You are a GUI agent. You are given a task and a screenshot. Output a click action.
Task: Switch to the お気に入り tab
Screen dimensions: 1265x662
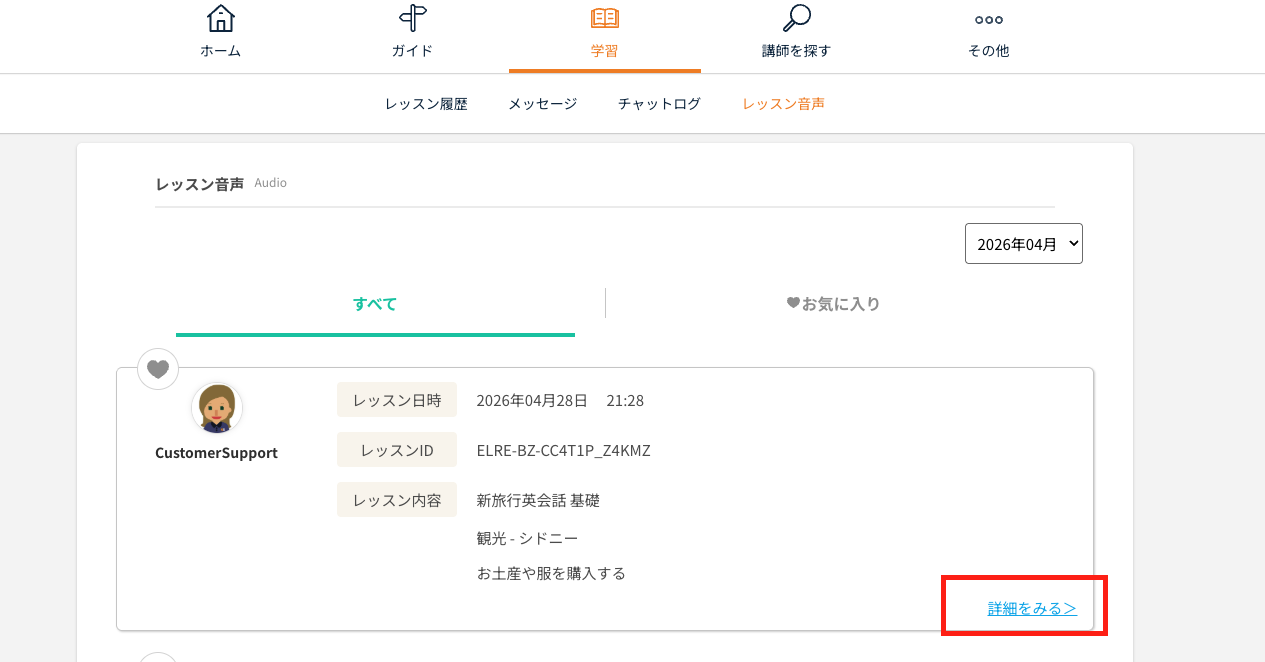pos(833,304)
